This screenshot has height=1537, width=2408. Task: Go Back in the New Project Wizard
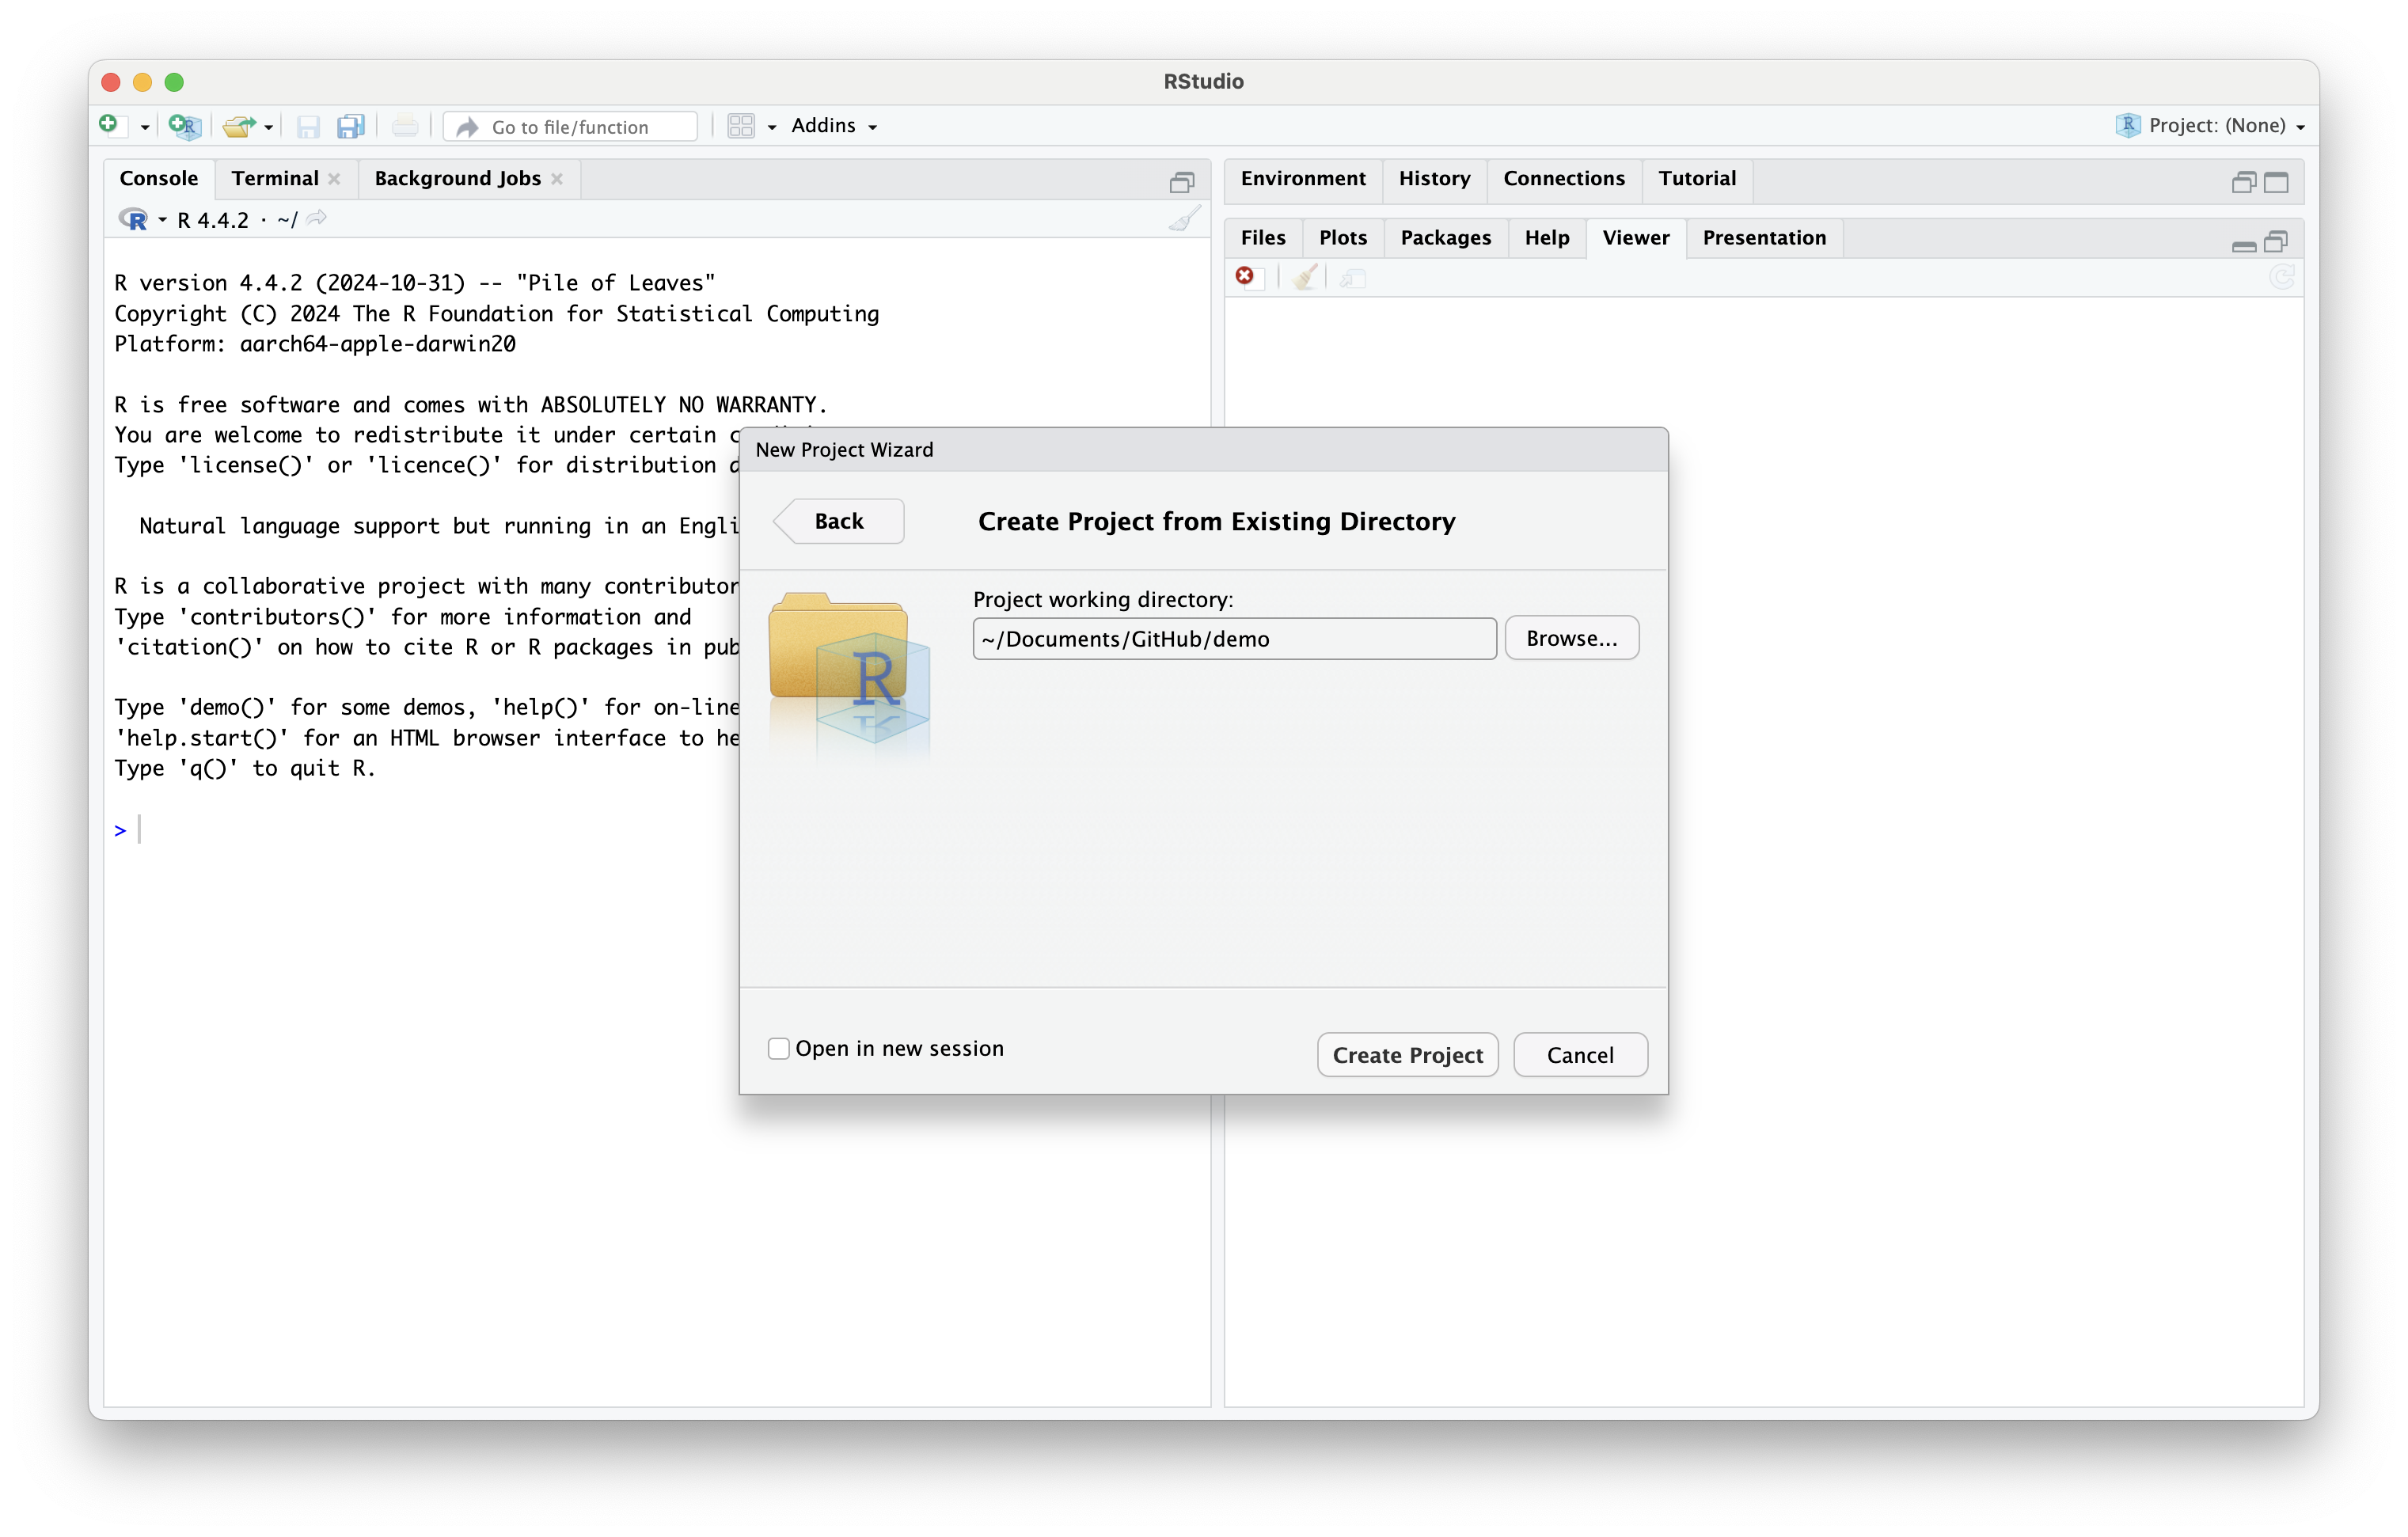click(839, 521)
